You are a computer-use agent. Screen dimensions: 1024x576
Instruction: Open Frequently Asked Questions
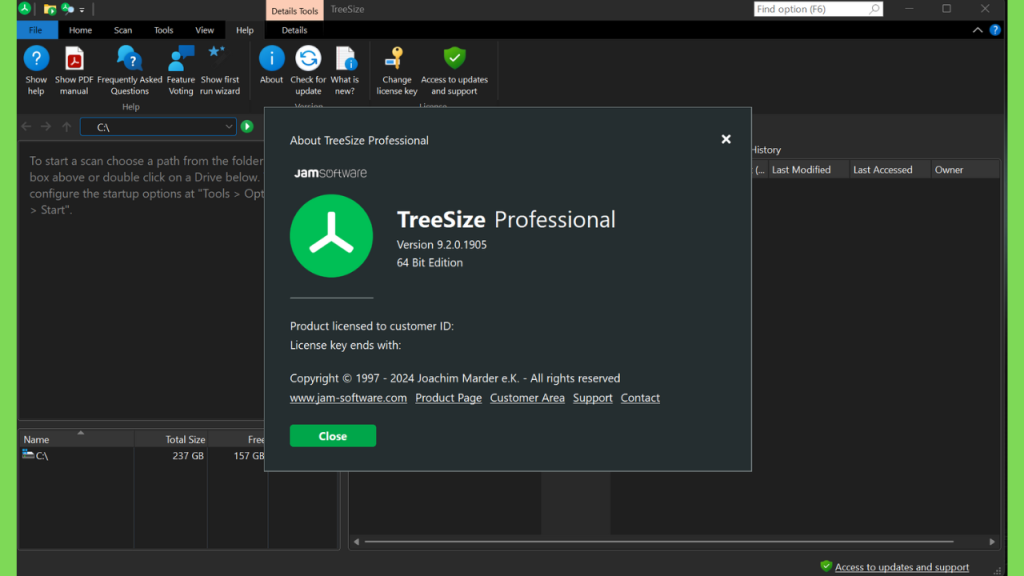pyautogui.click(x=129, y=70)
